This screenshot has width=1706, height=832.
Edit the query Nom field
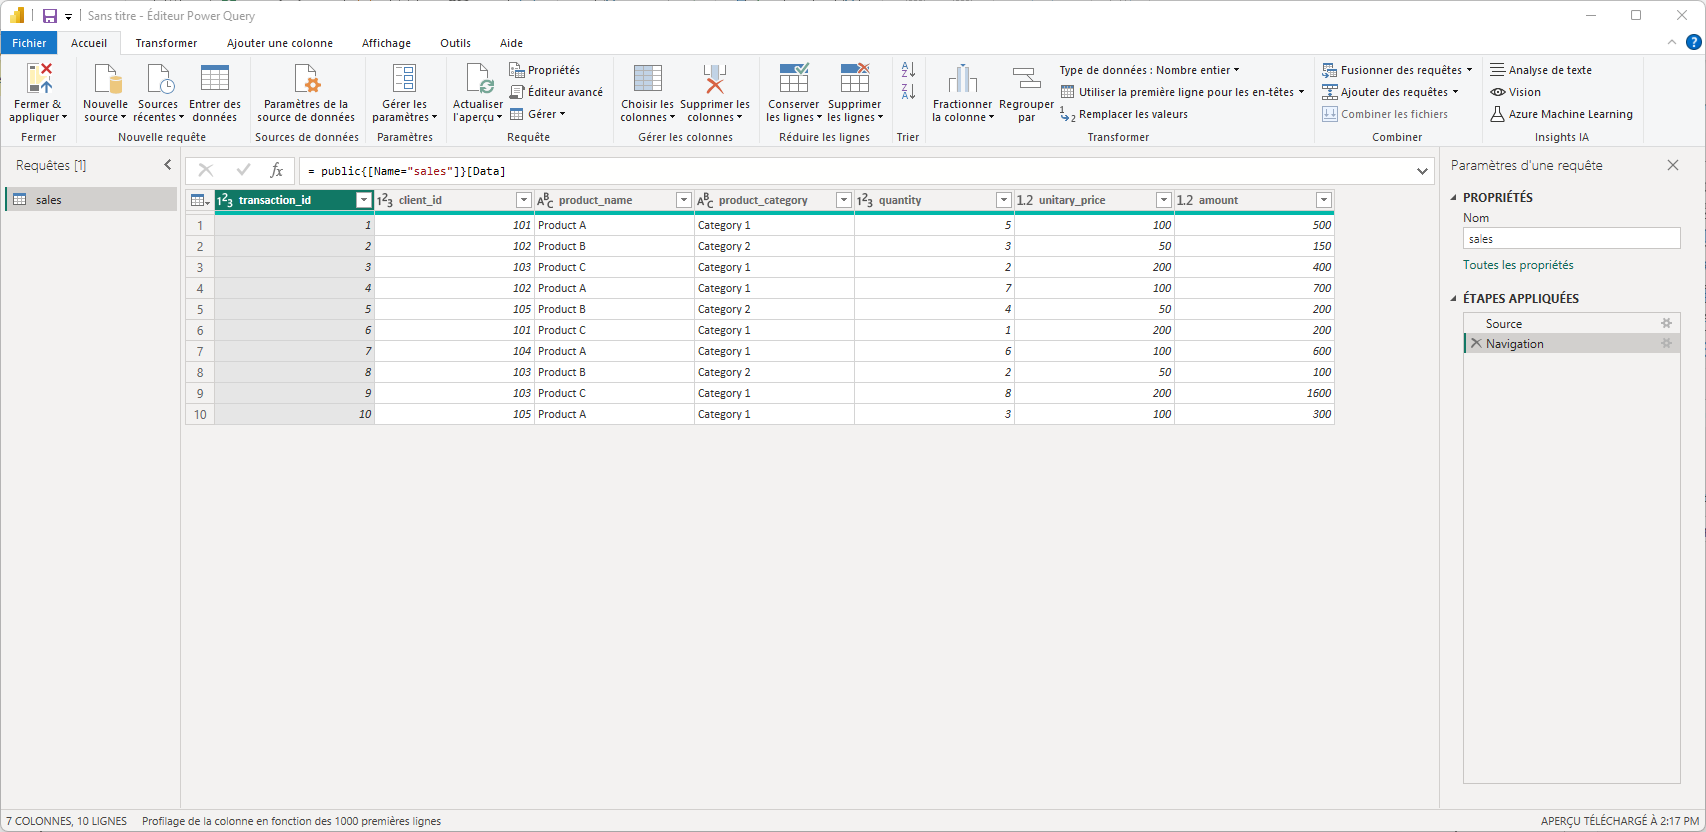tap(1571, 239)
